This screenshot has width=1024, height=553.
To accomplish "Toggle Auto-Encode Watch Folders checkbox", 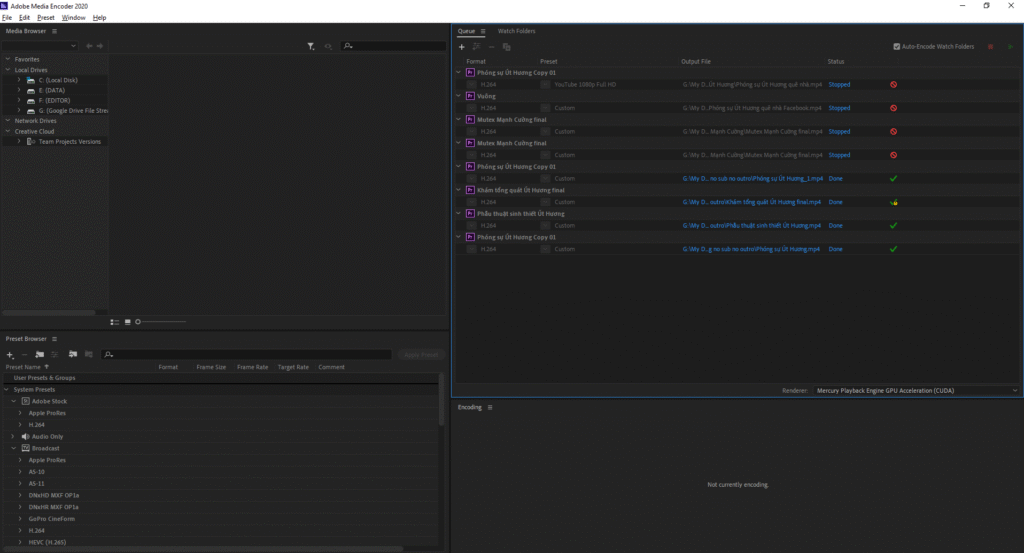I will 897,47.
